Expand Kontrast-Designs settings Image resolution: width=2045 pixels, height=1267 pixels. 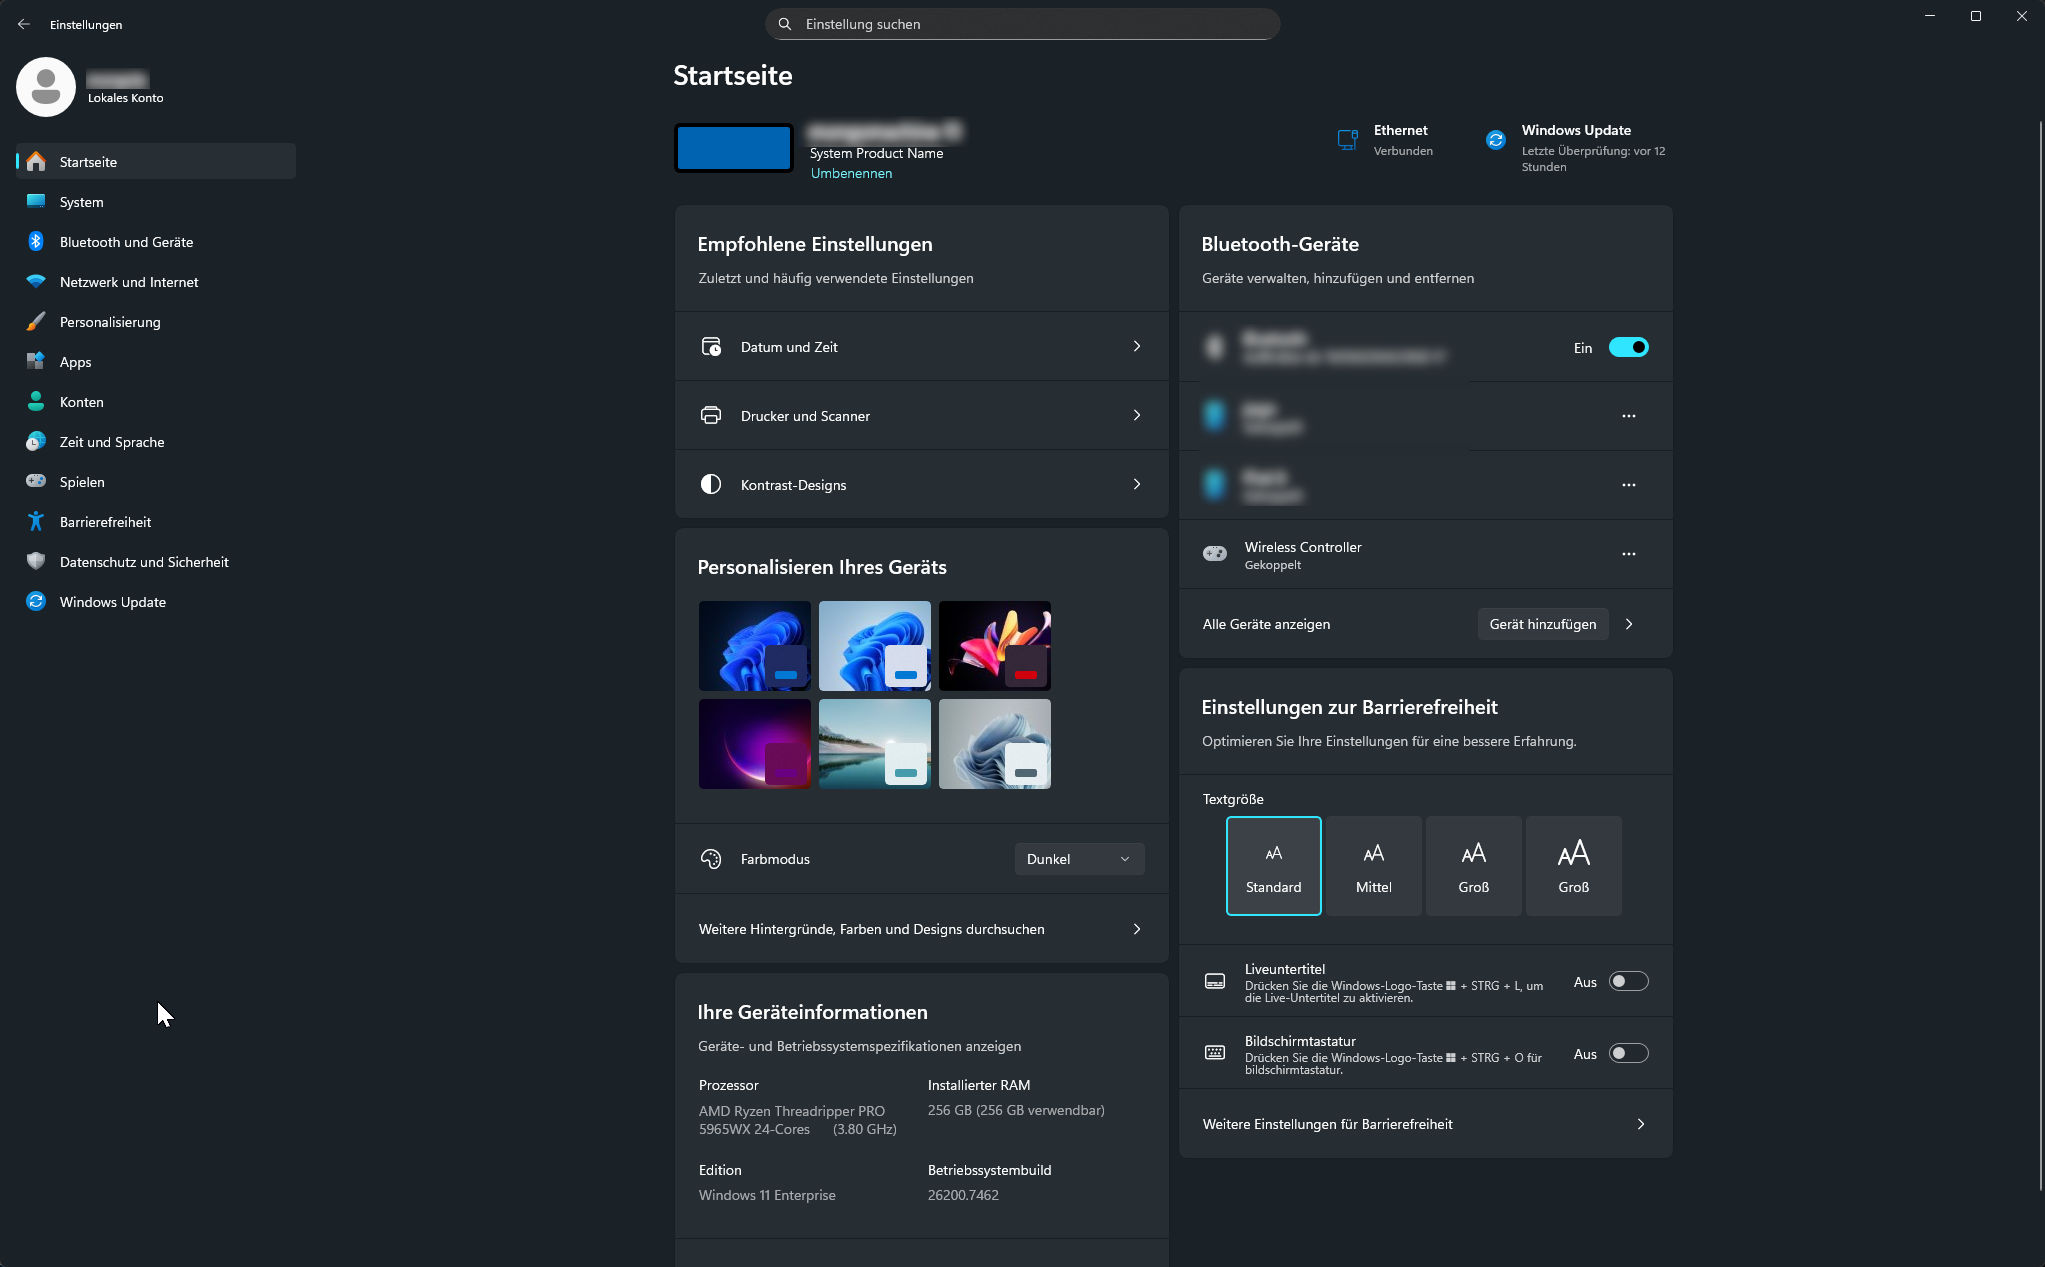click(x=920, y=484)
